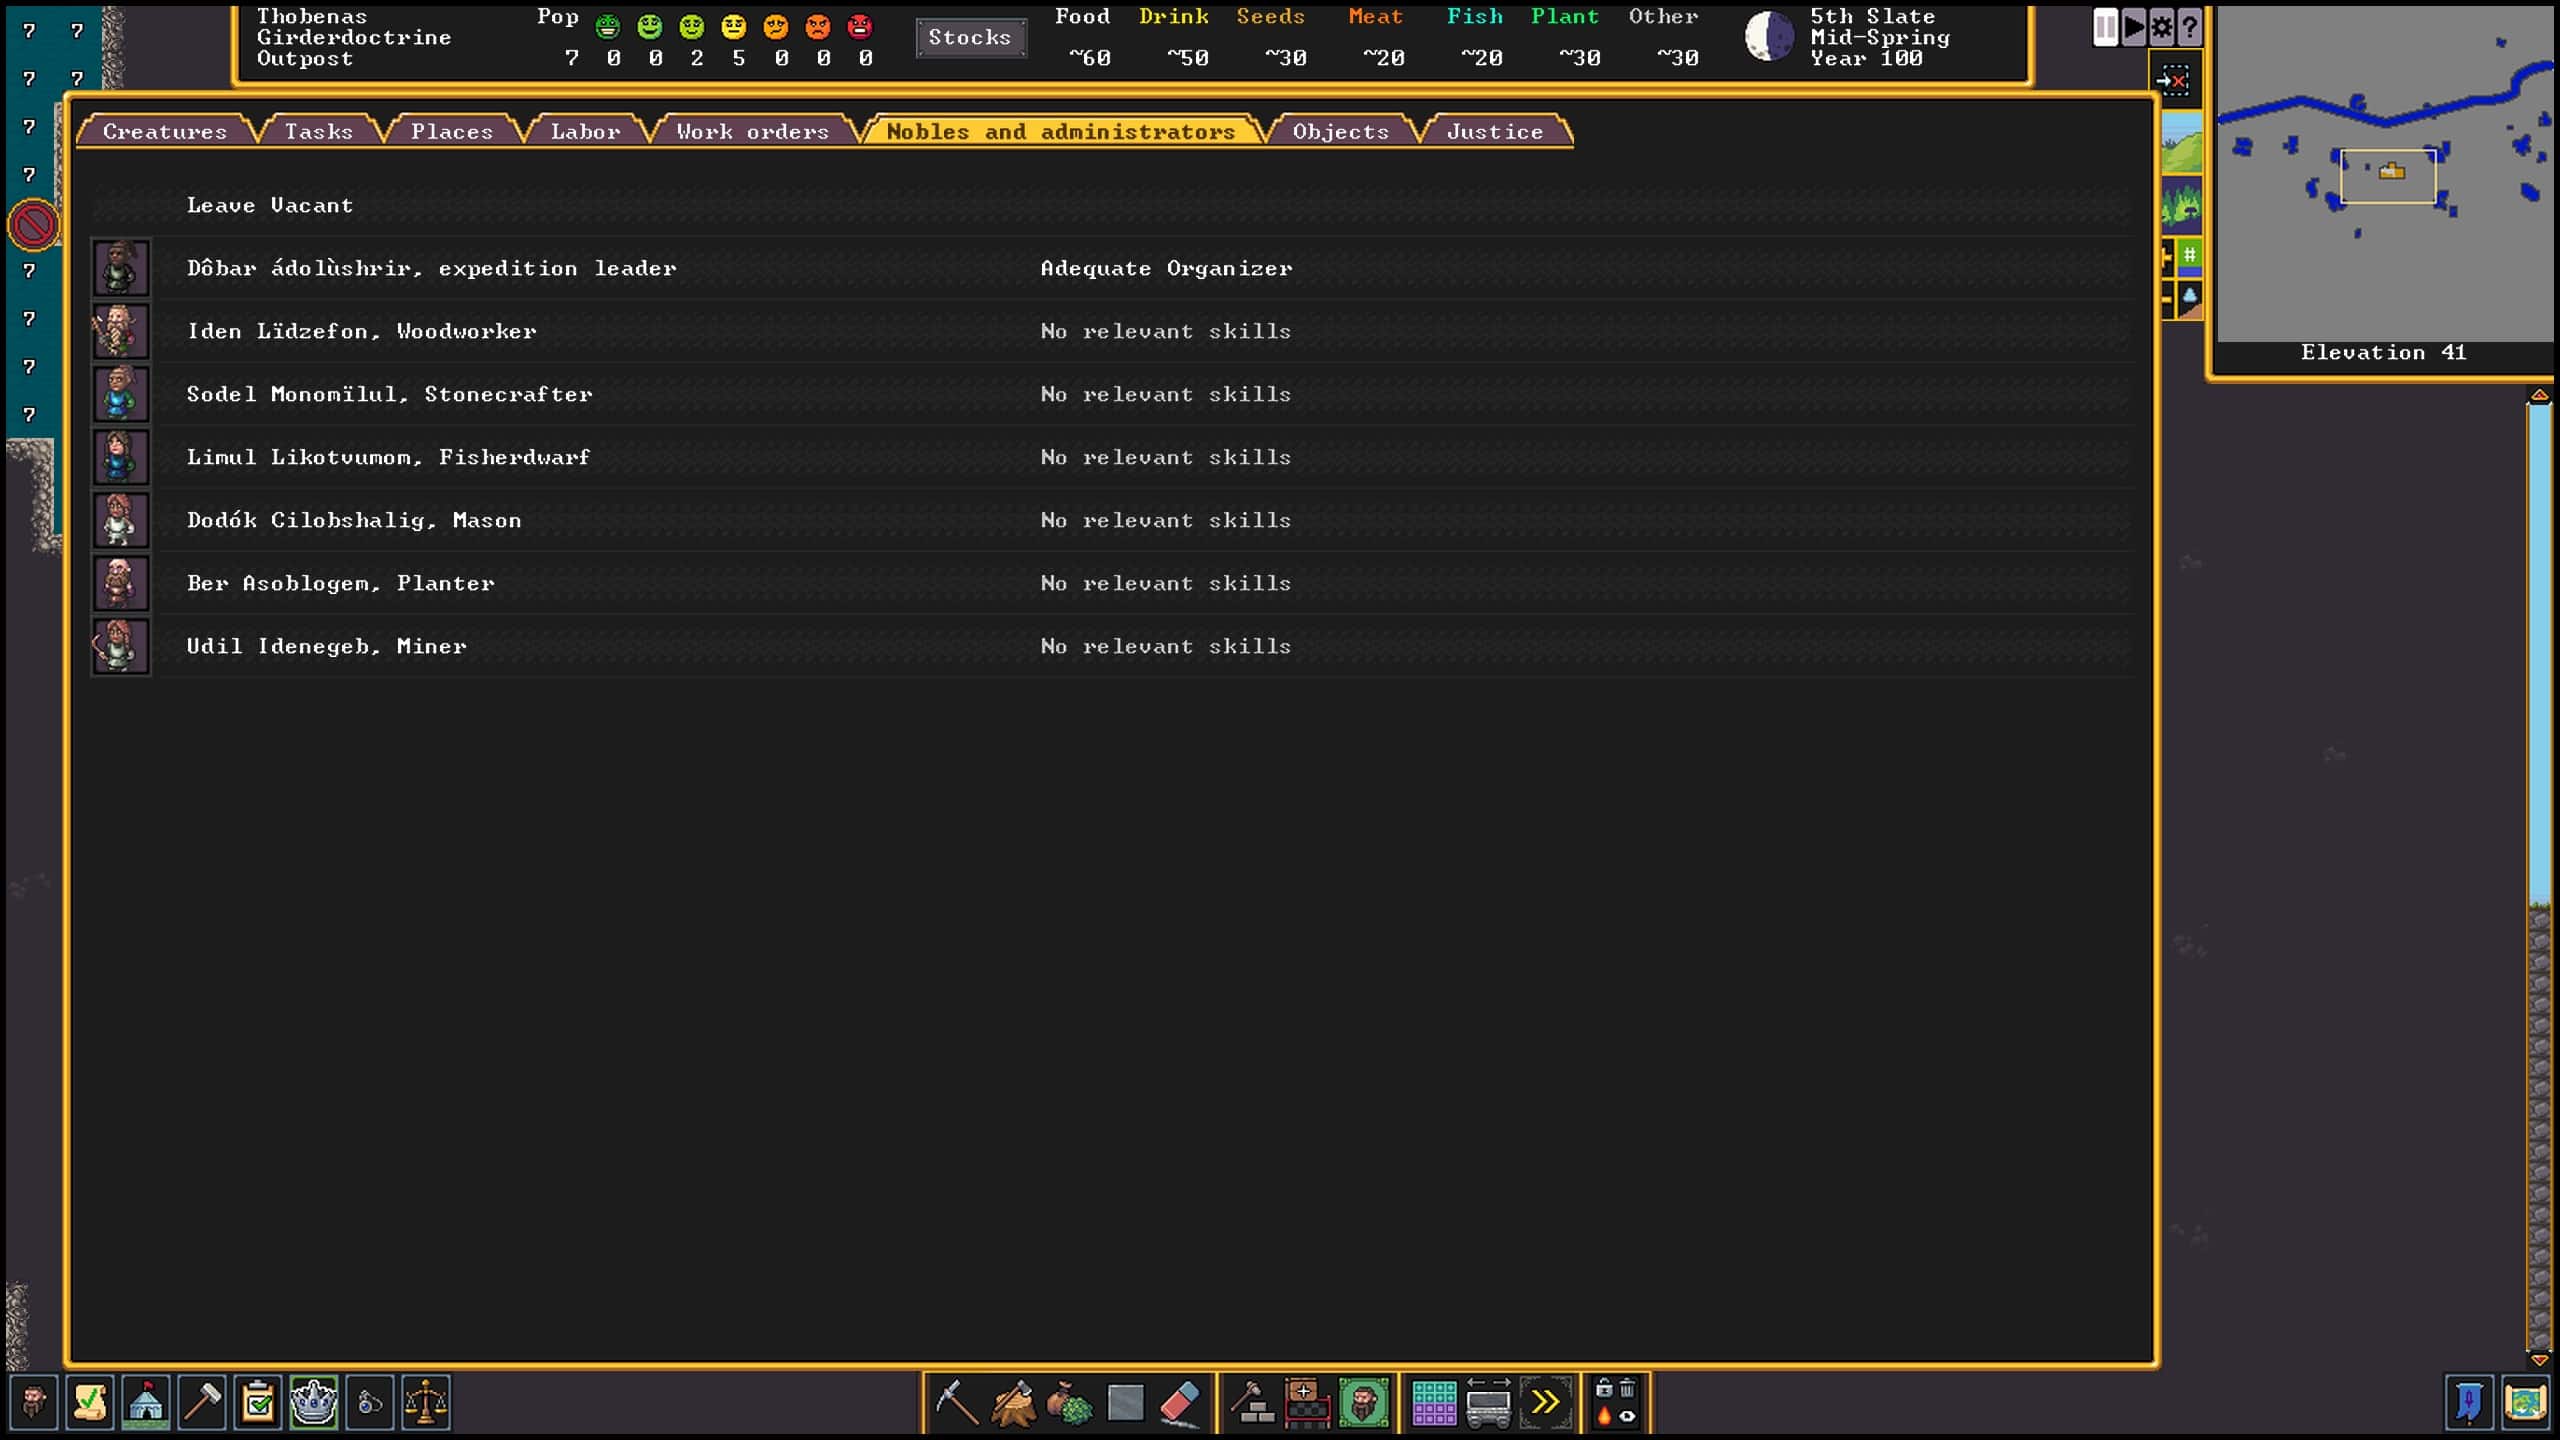The image size is (2560, 1440).
Task: Resume game with play button
Action: click(x=2133, y=27)
